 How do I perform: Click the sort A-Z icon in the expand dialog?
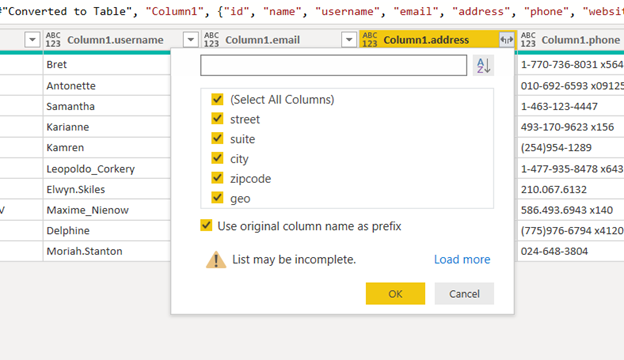point(483,65)
